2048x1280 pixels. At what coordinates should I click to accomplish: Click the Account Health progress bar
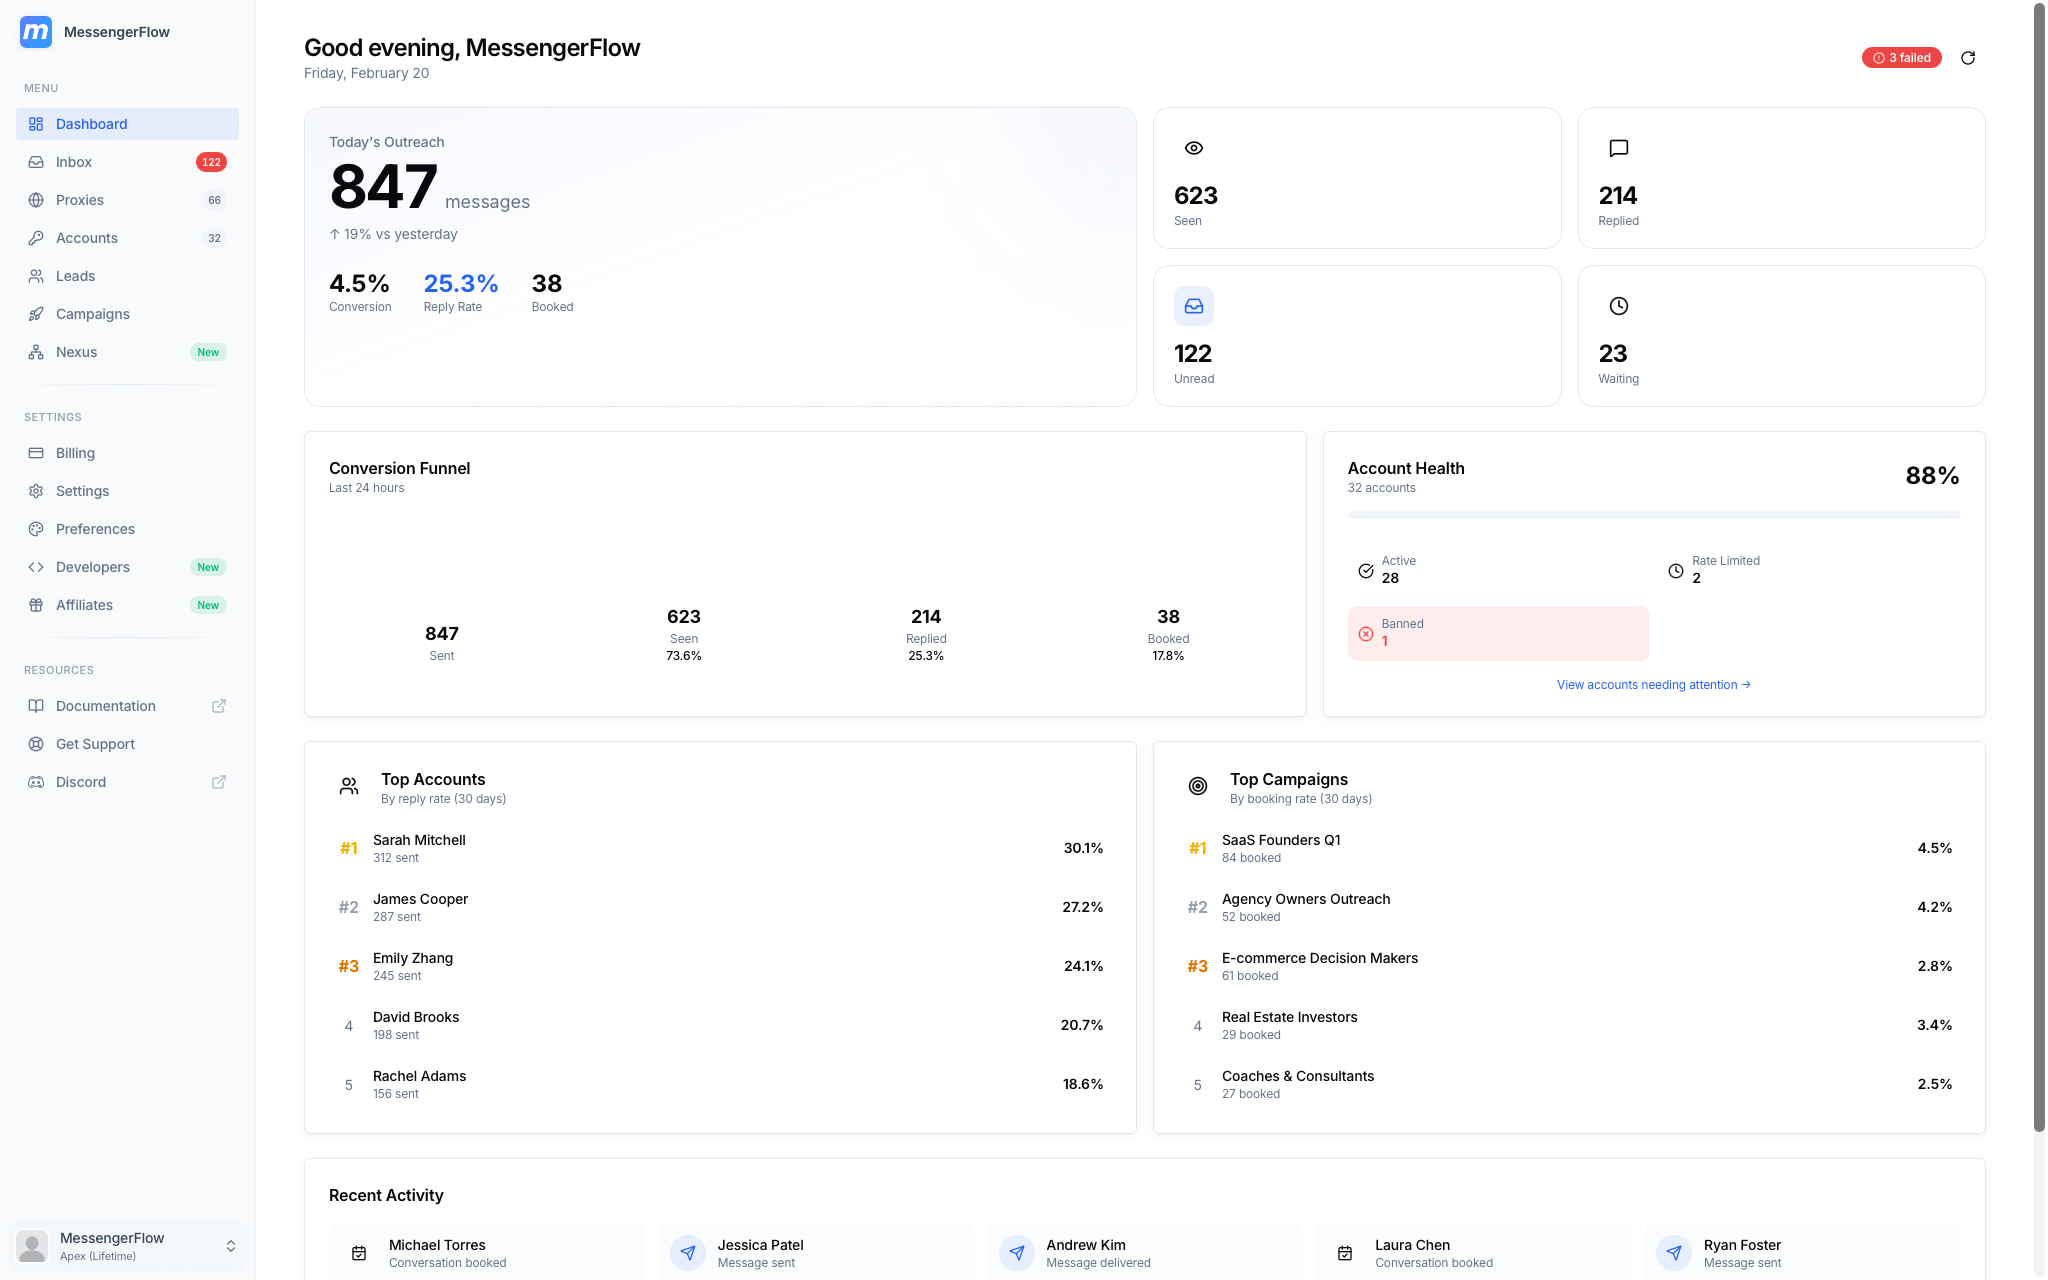pos(1653,515)
